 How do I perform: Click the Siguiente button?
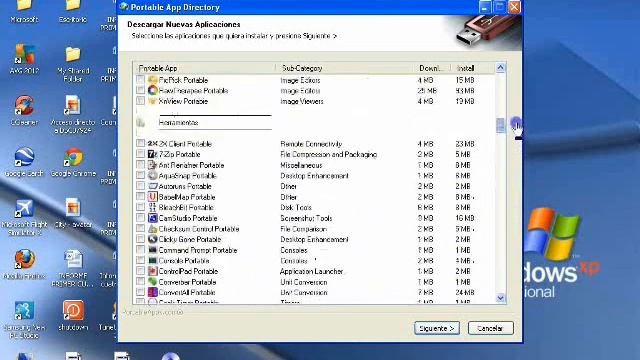[x=437, y=328]
